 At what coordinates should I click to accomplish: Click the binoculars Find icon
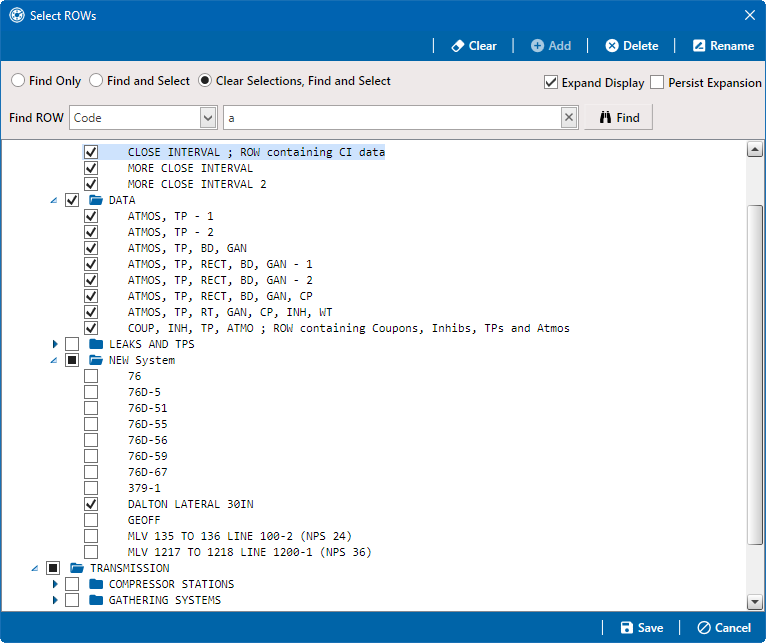click(605, 117)
